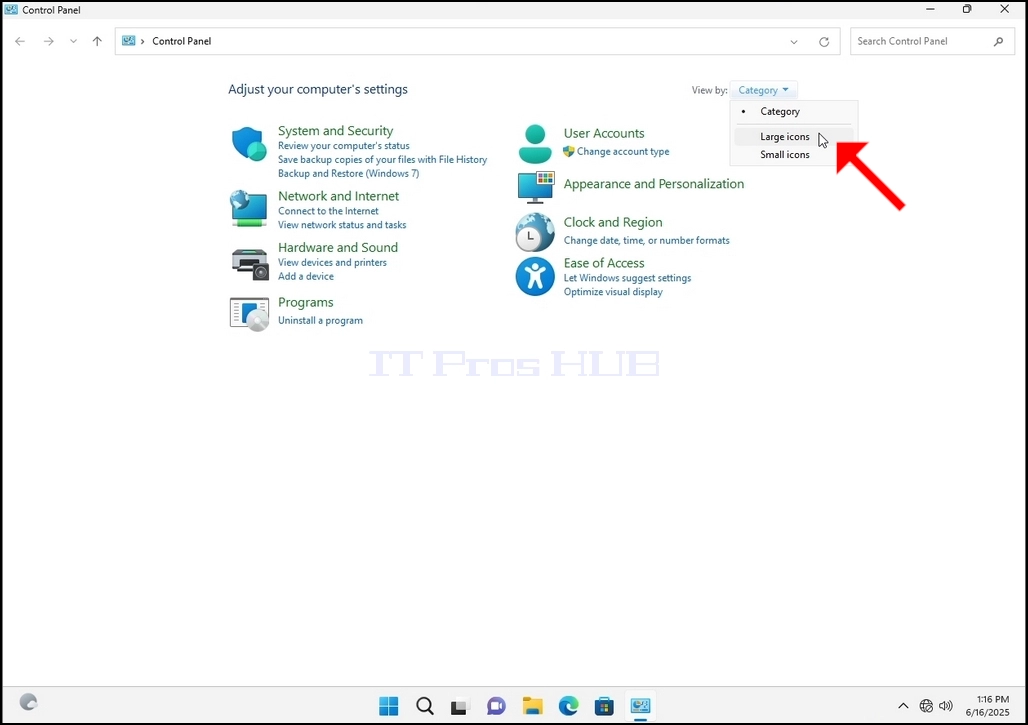Click Save backup copies with File History

click(x=382, y=159)
